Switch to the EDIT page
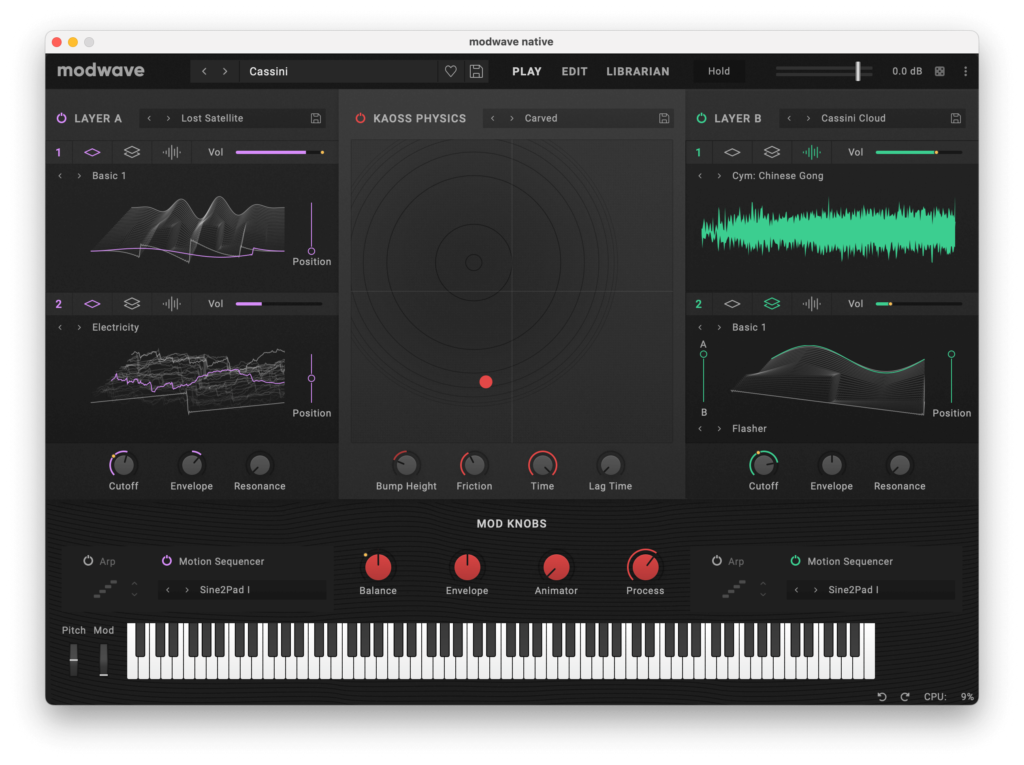 575,71
